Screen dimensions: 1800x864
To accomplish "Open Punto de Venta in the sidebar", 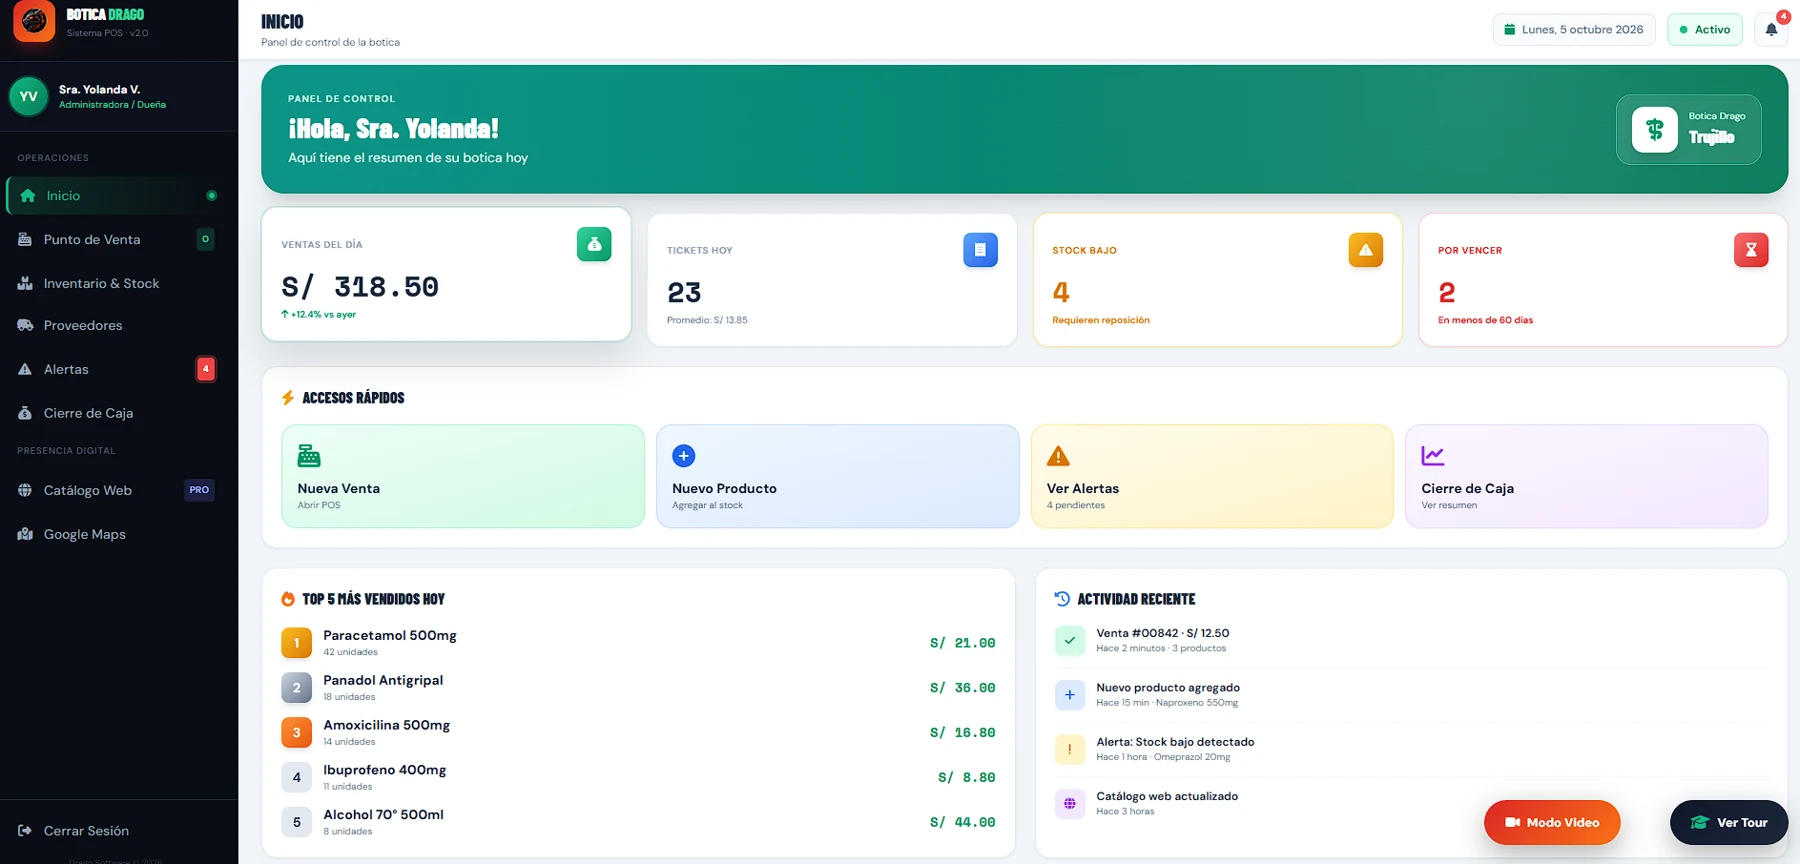I will tap(119, 239).
